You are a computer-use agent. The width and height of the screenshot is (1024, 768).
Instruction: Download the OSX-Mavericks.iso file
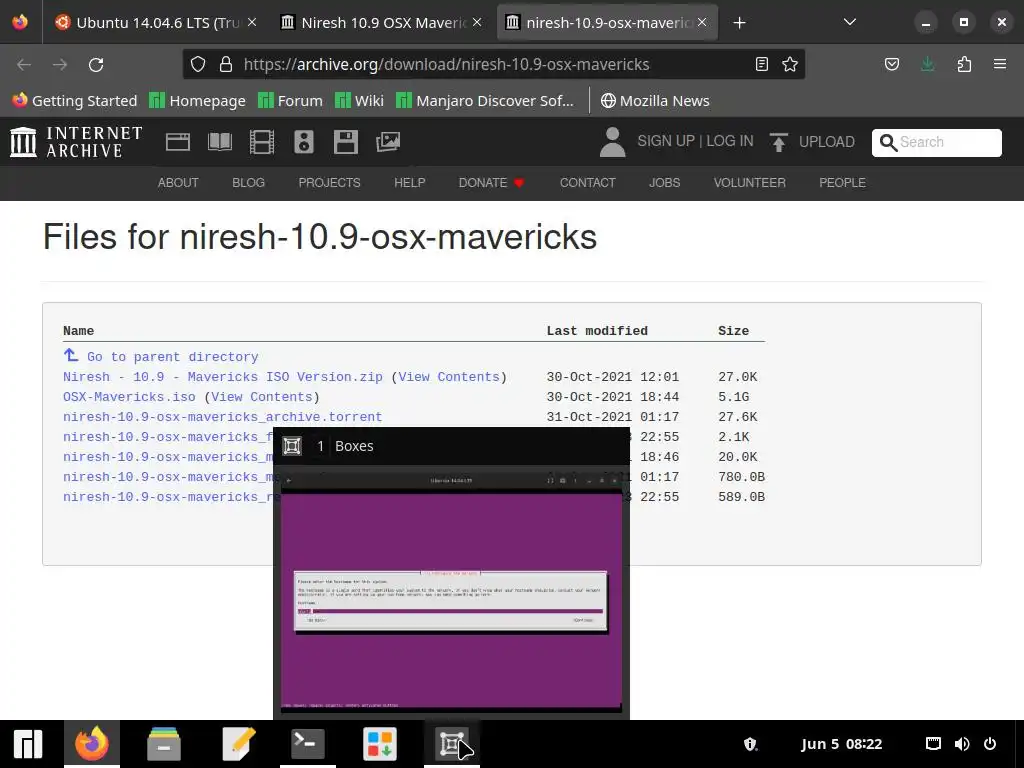129,397
